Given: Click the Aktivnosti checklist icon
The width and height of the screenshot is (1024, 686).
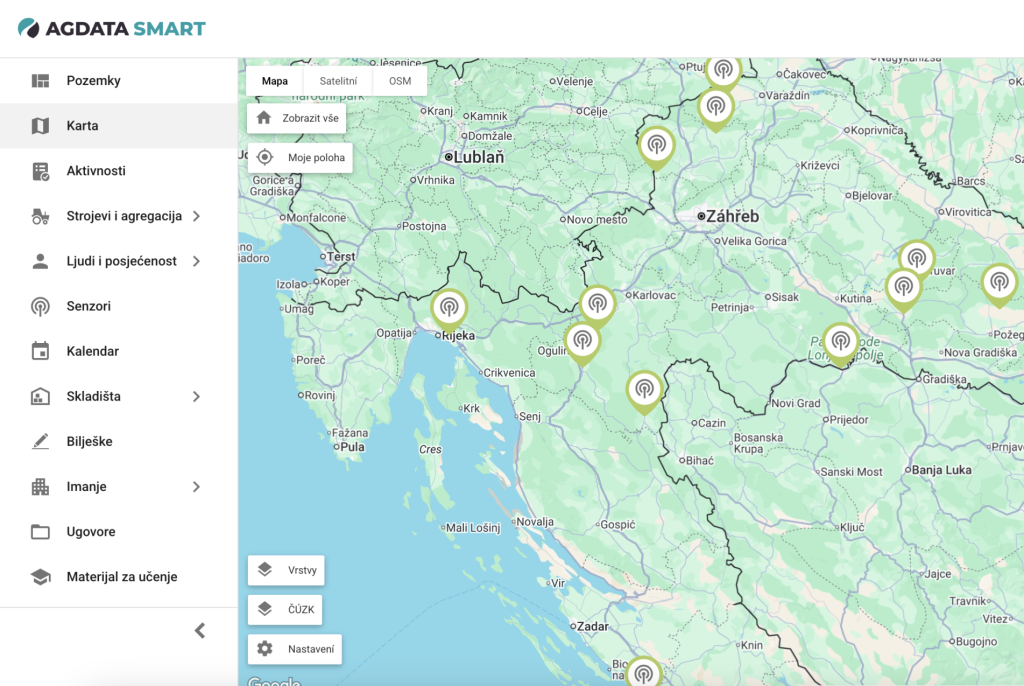Looking at the screenshot, I should pyautogui.click(x=40, y=171).
